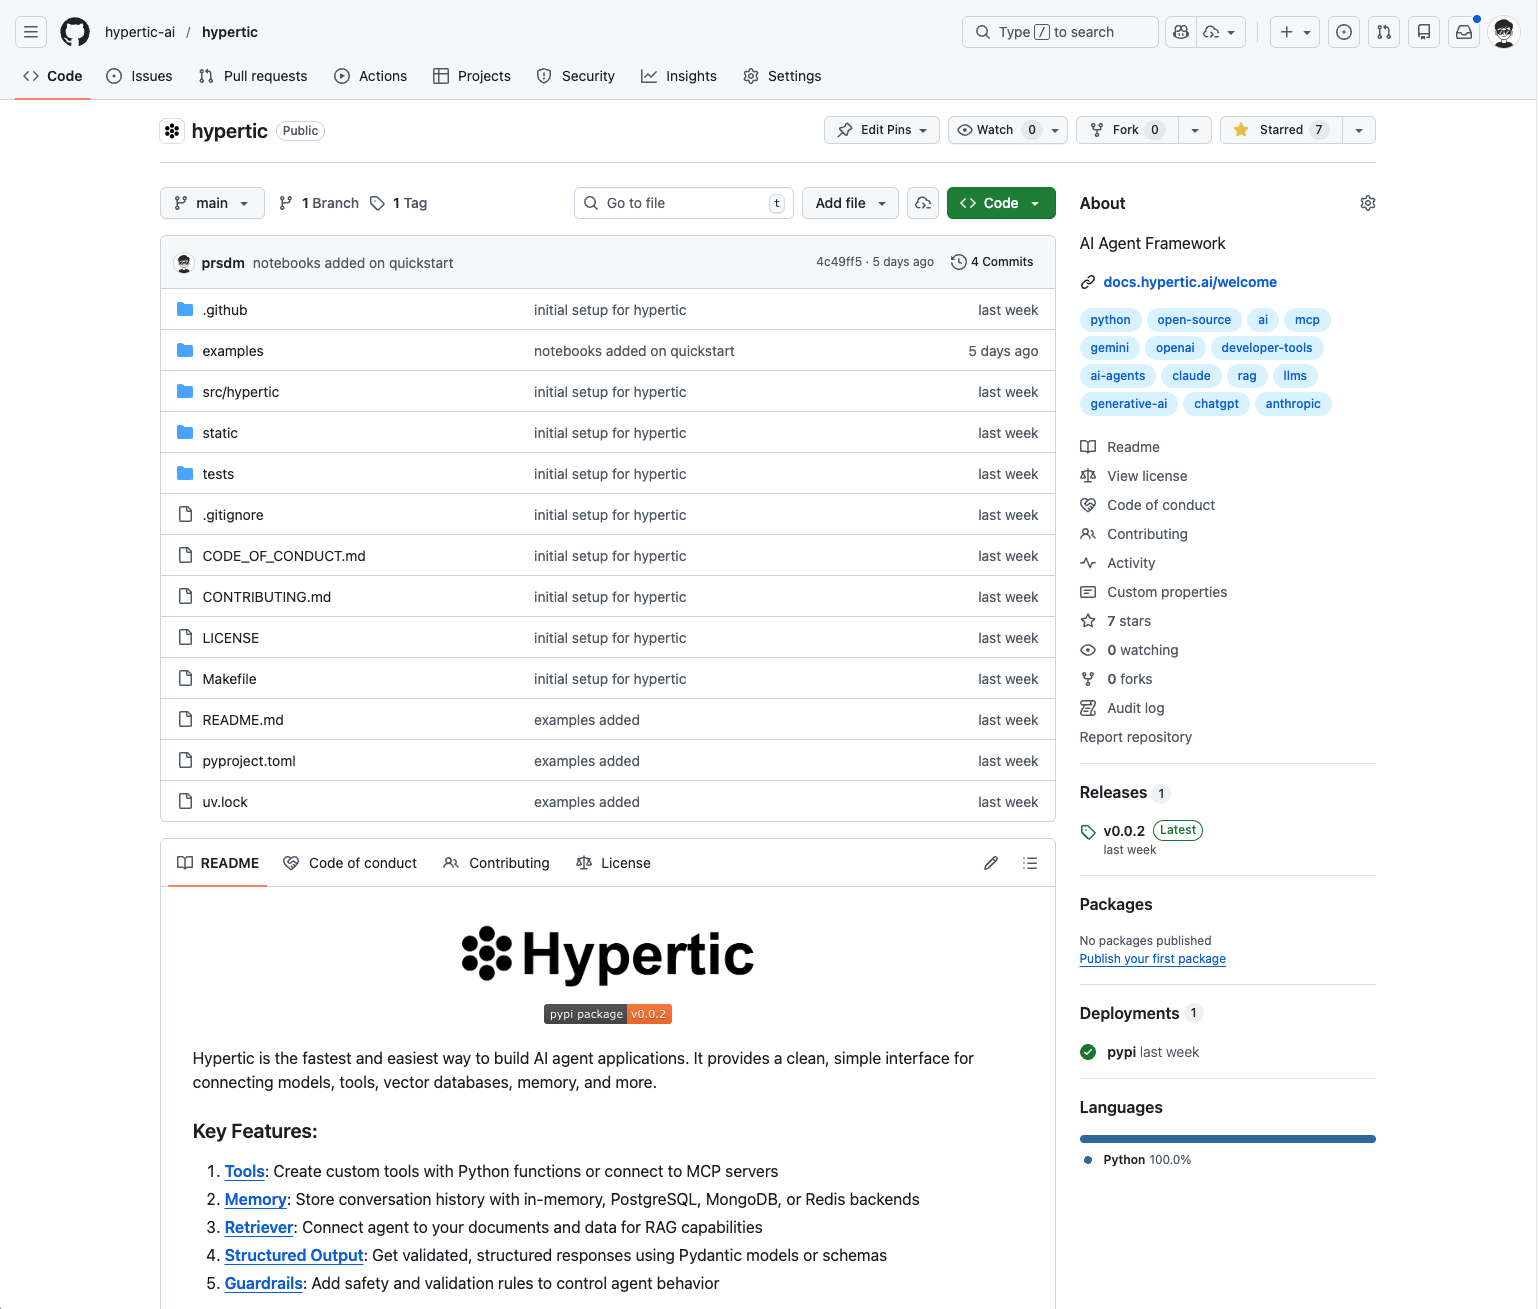
Task: Follow the docs.hypertic.ai/welcome link
Action: 1189,281
